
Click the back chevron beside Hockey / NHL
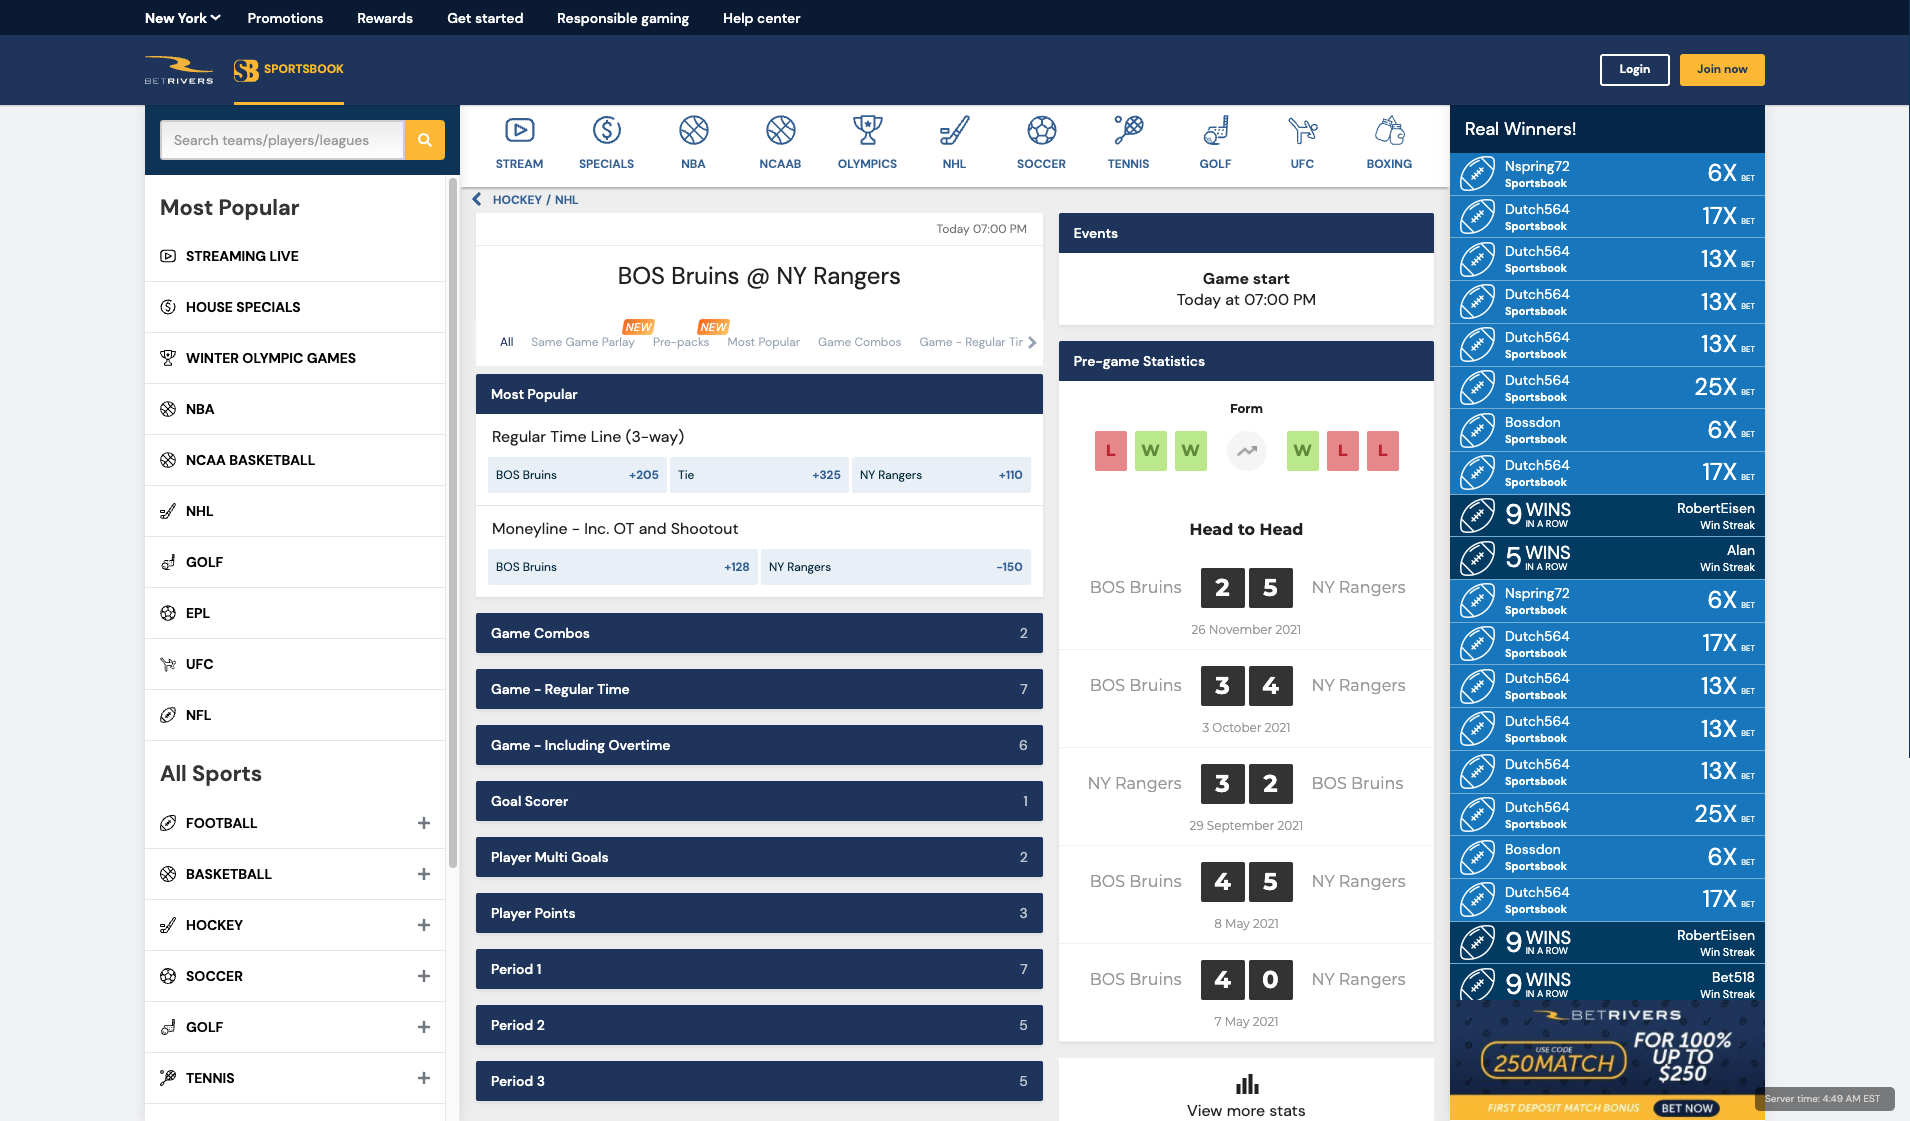[x=477, y=199]
